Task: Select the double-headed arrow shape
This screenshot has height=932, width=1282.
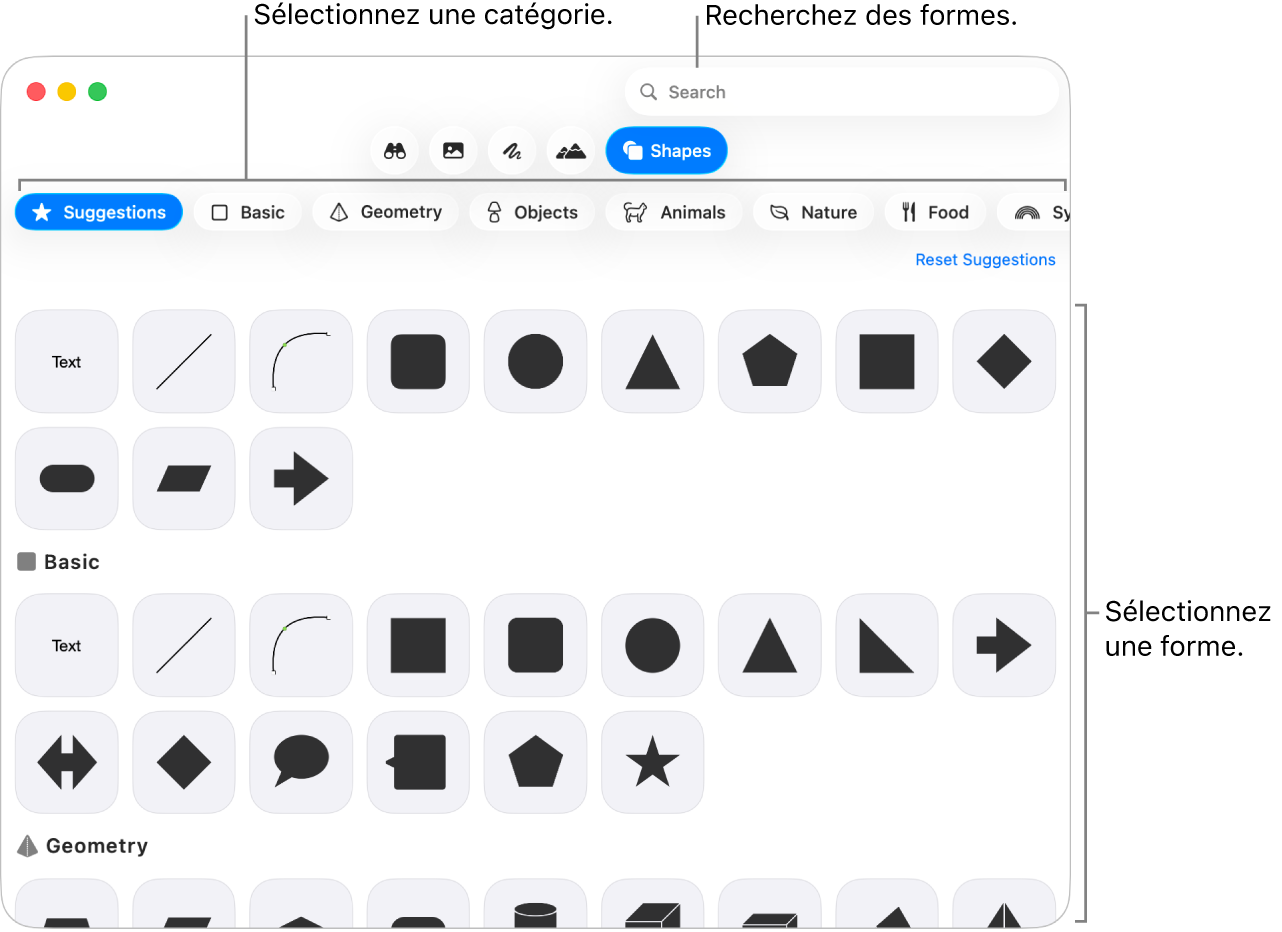Action: (66, 762)
